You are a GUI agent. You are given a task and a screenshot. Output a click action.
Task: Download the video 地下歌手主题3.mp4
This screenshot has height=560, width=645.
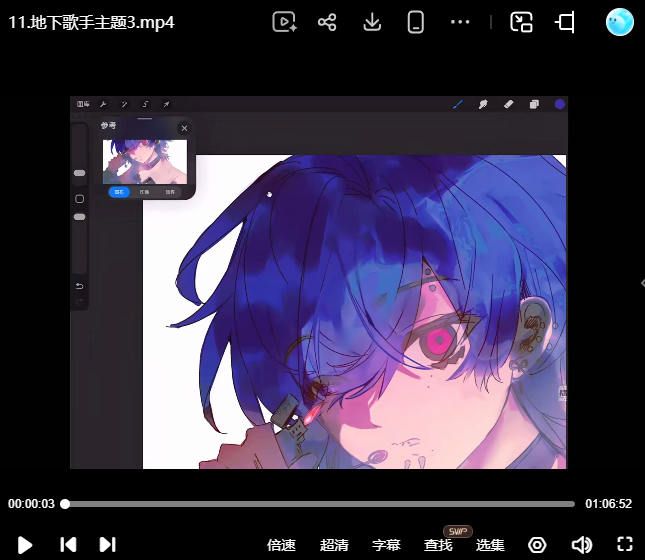[x=372, y=22]
